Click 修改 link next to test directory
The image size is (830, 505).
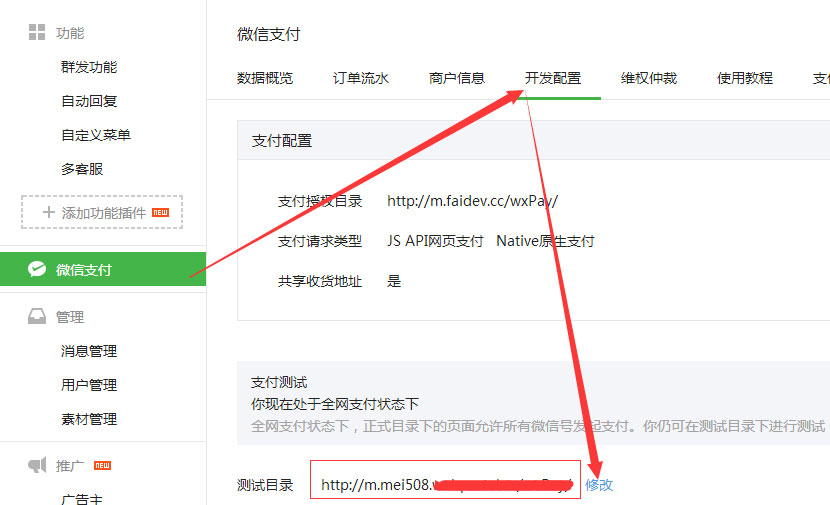pos(599,484)
